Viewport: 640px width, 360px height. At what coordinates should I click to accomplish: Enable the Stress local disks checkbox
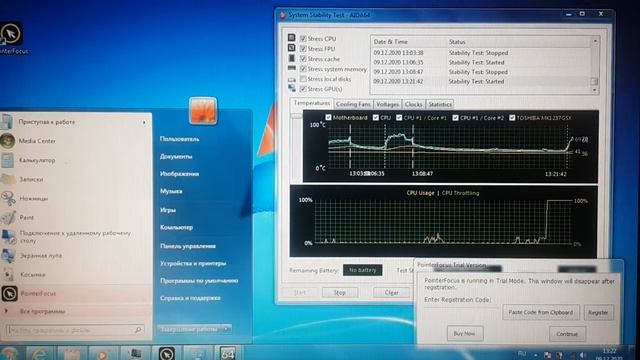[x=303, y=79]
